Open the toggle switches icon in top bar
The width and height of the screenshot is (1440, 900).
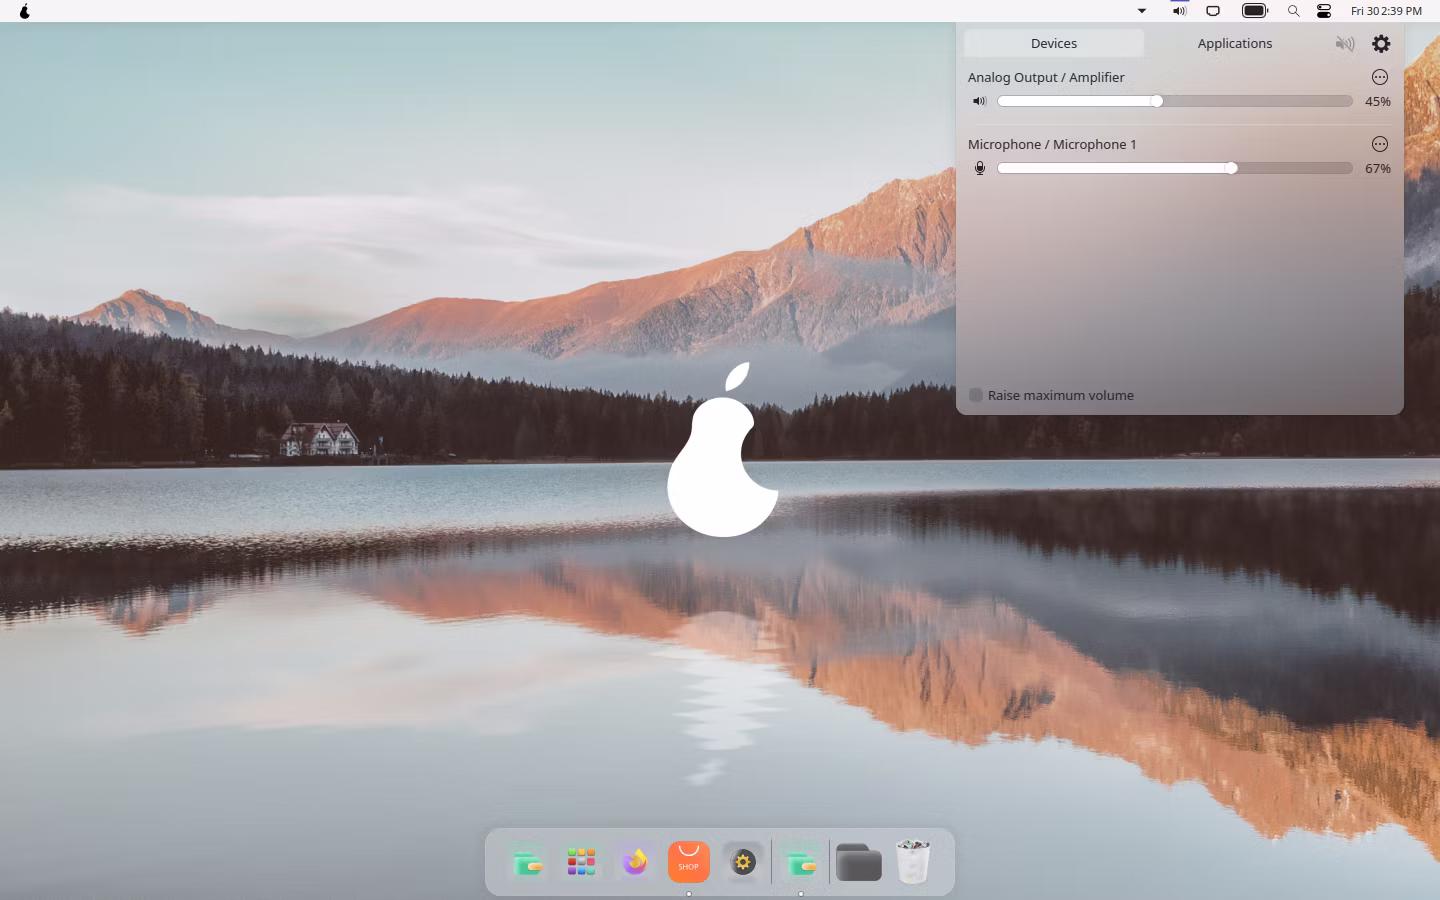pos(1324,11)
